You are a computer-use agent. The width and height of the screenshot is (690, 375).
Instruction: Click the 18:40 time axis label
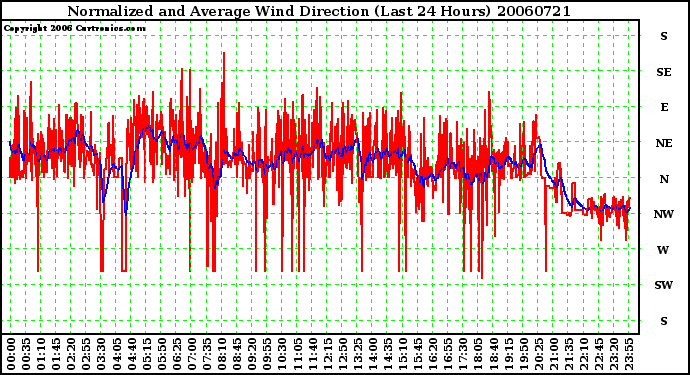(x=493, y=354)
